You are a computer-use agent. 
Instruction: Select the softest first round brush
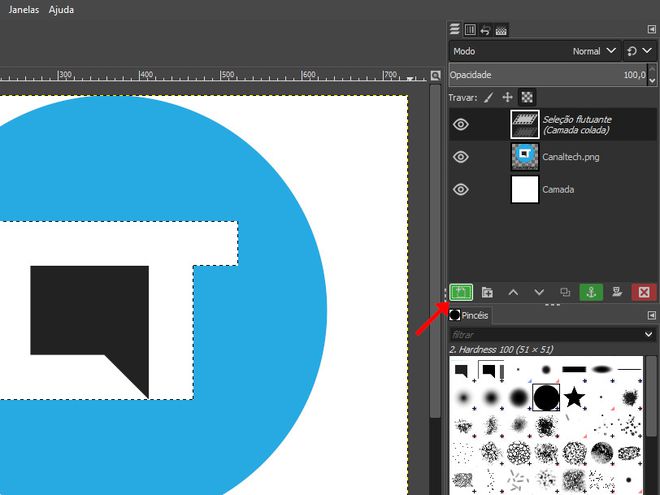[x=463, y=397]
